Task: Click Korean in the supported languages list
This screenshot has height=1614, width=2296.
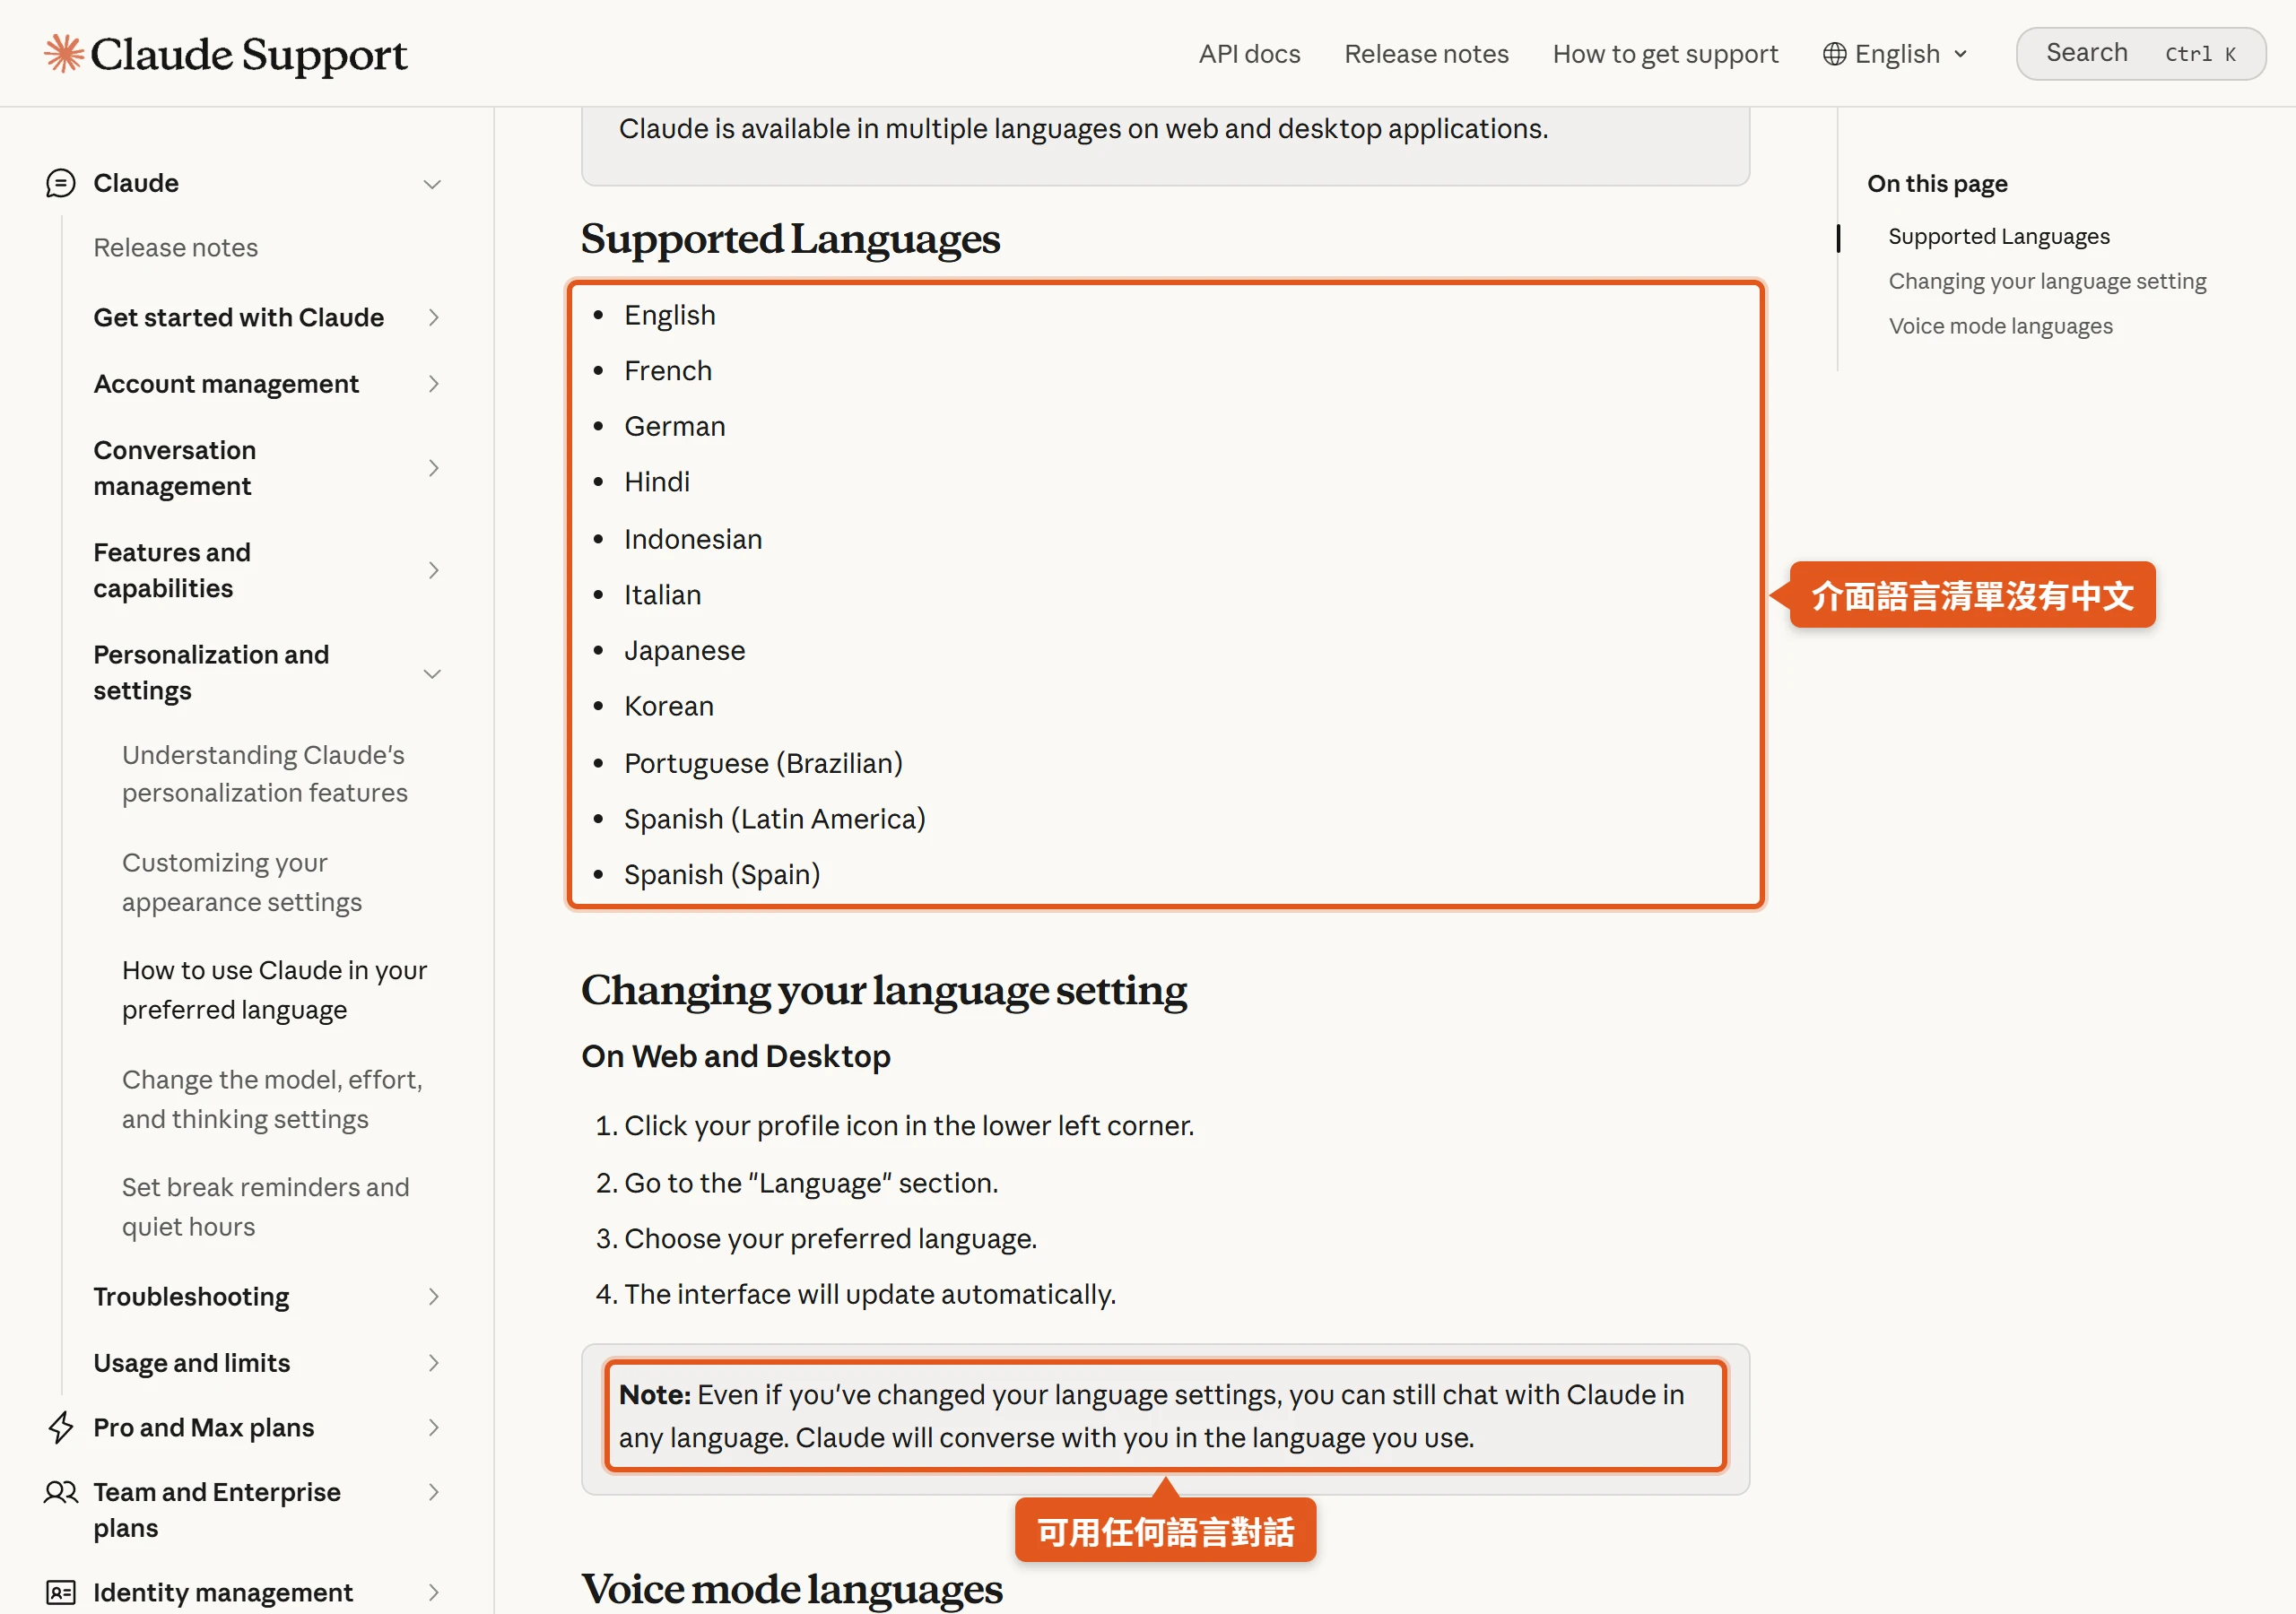Action: [669, 706]
